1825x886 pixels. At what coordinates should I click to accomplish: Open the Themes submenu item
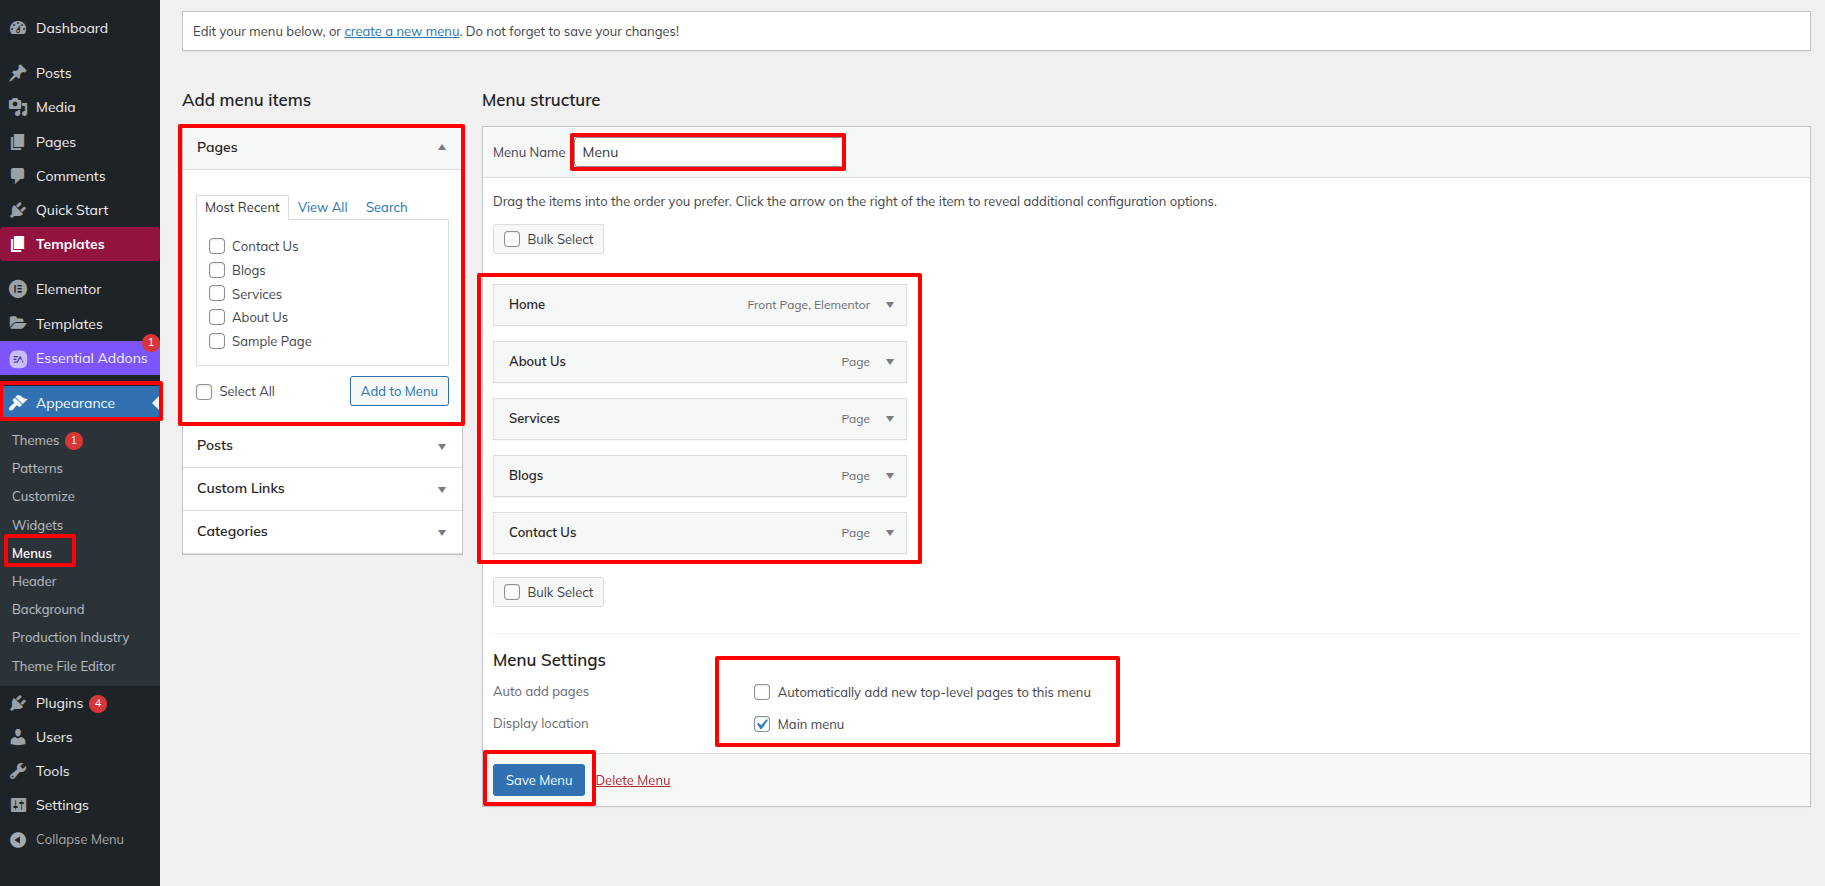click(36, 440)
